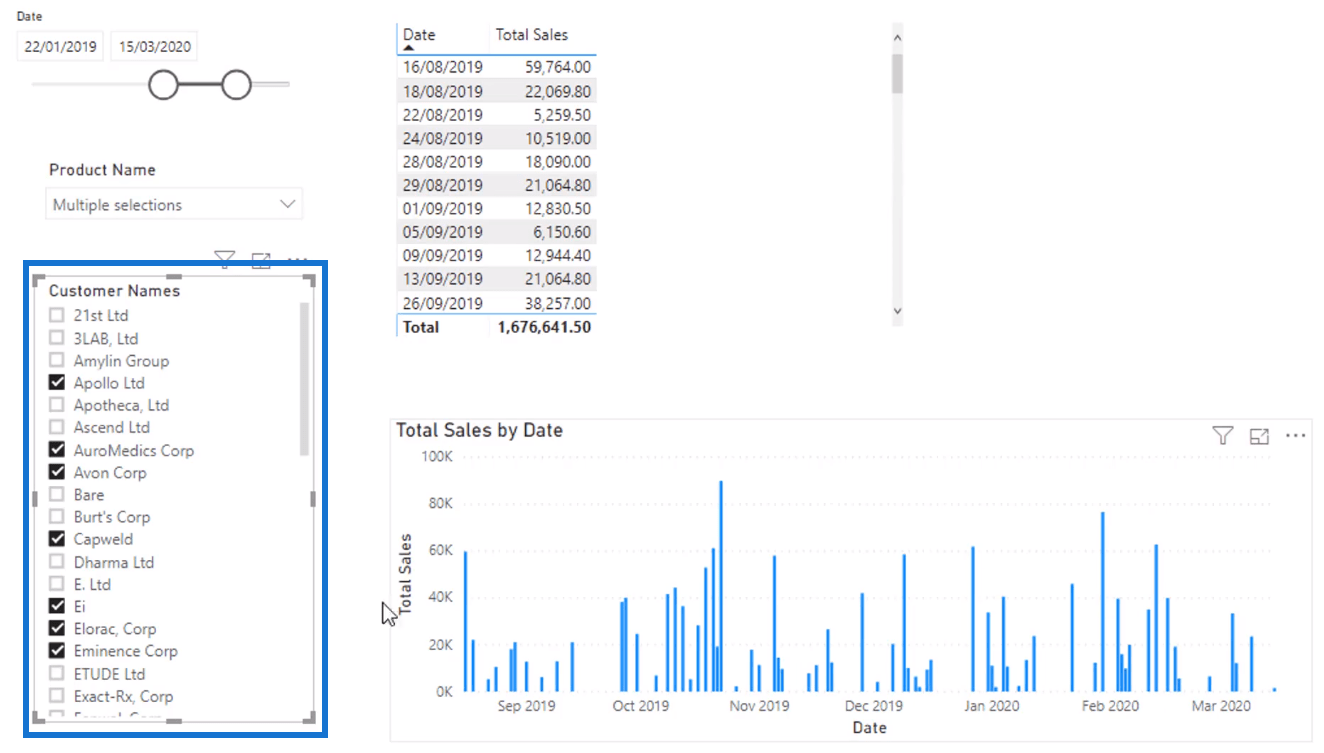
Task: Click the sort arrow under Date column header
Action: 408,48
